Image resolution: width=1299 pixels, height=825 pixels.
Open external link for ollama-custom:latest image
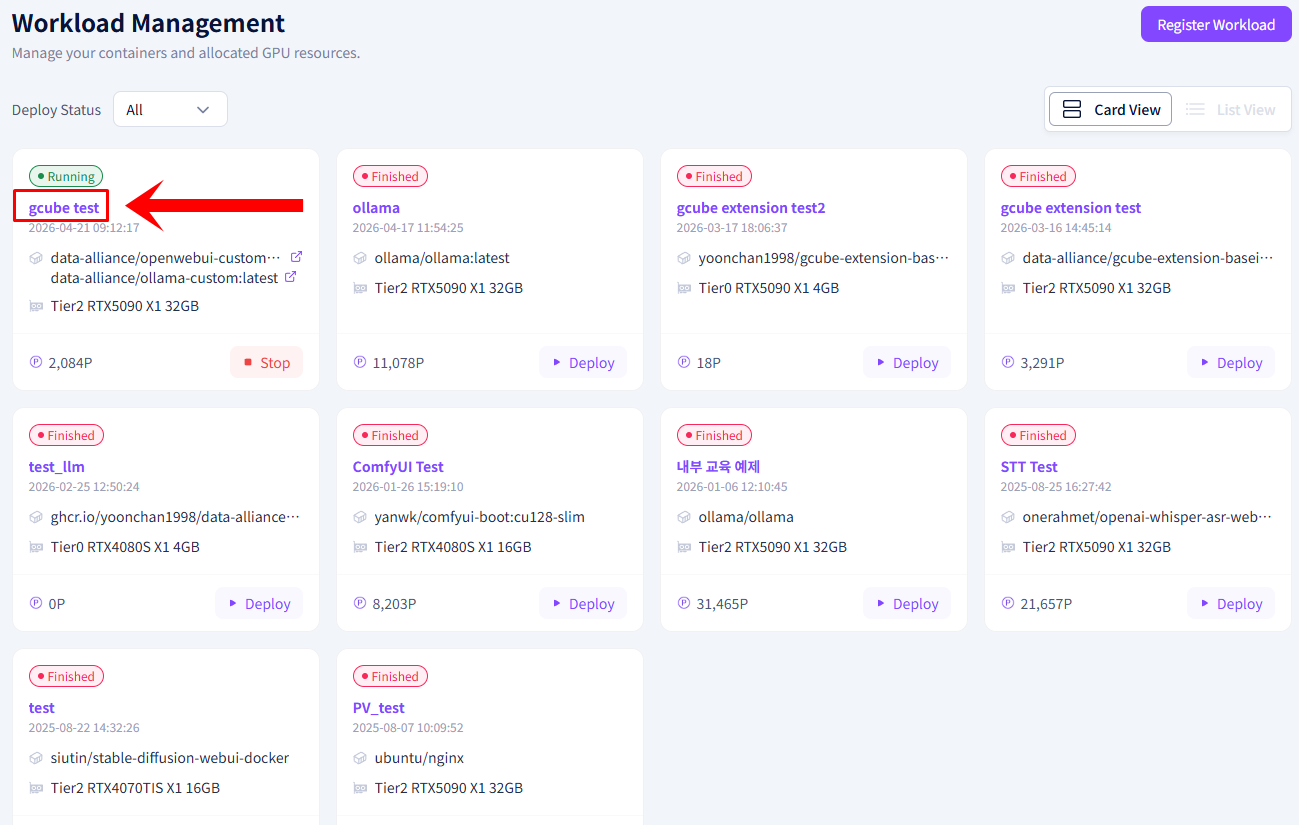(290, 277)
